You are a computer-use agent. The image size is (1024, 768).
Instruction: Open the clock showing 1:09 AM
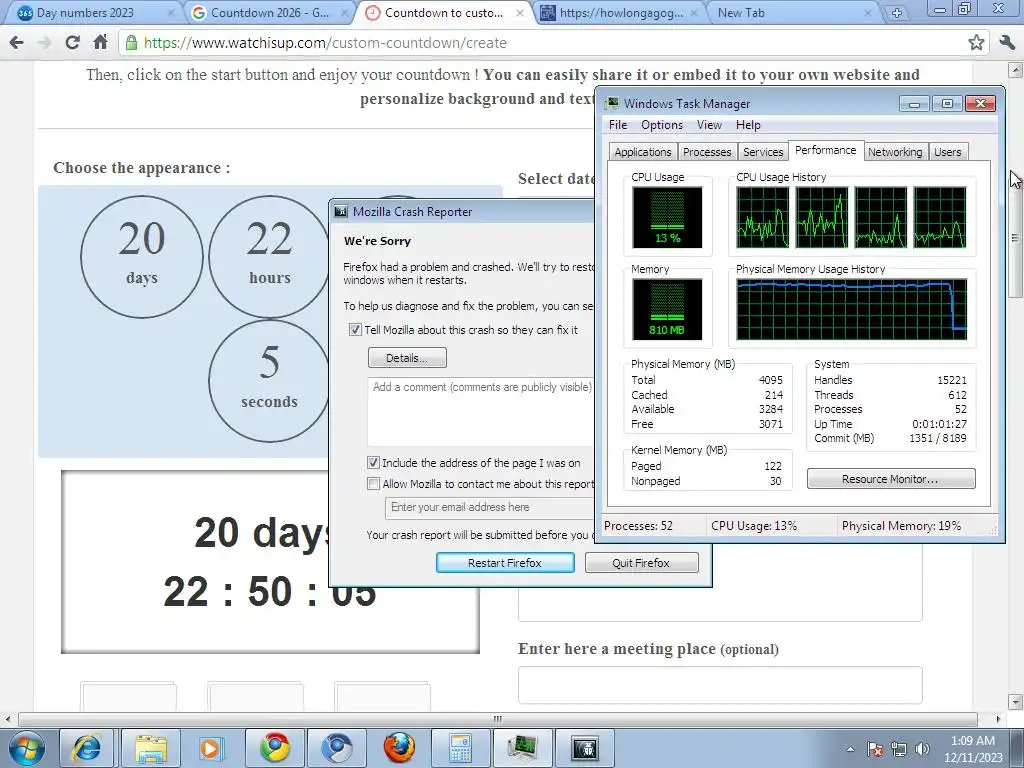(973, 749)
